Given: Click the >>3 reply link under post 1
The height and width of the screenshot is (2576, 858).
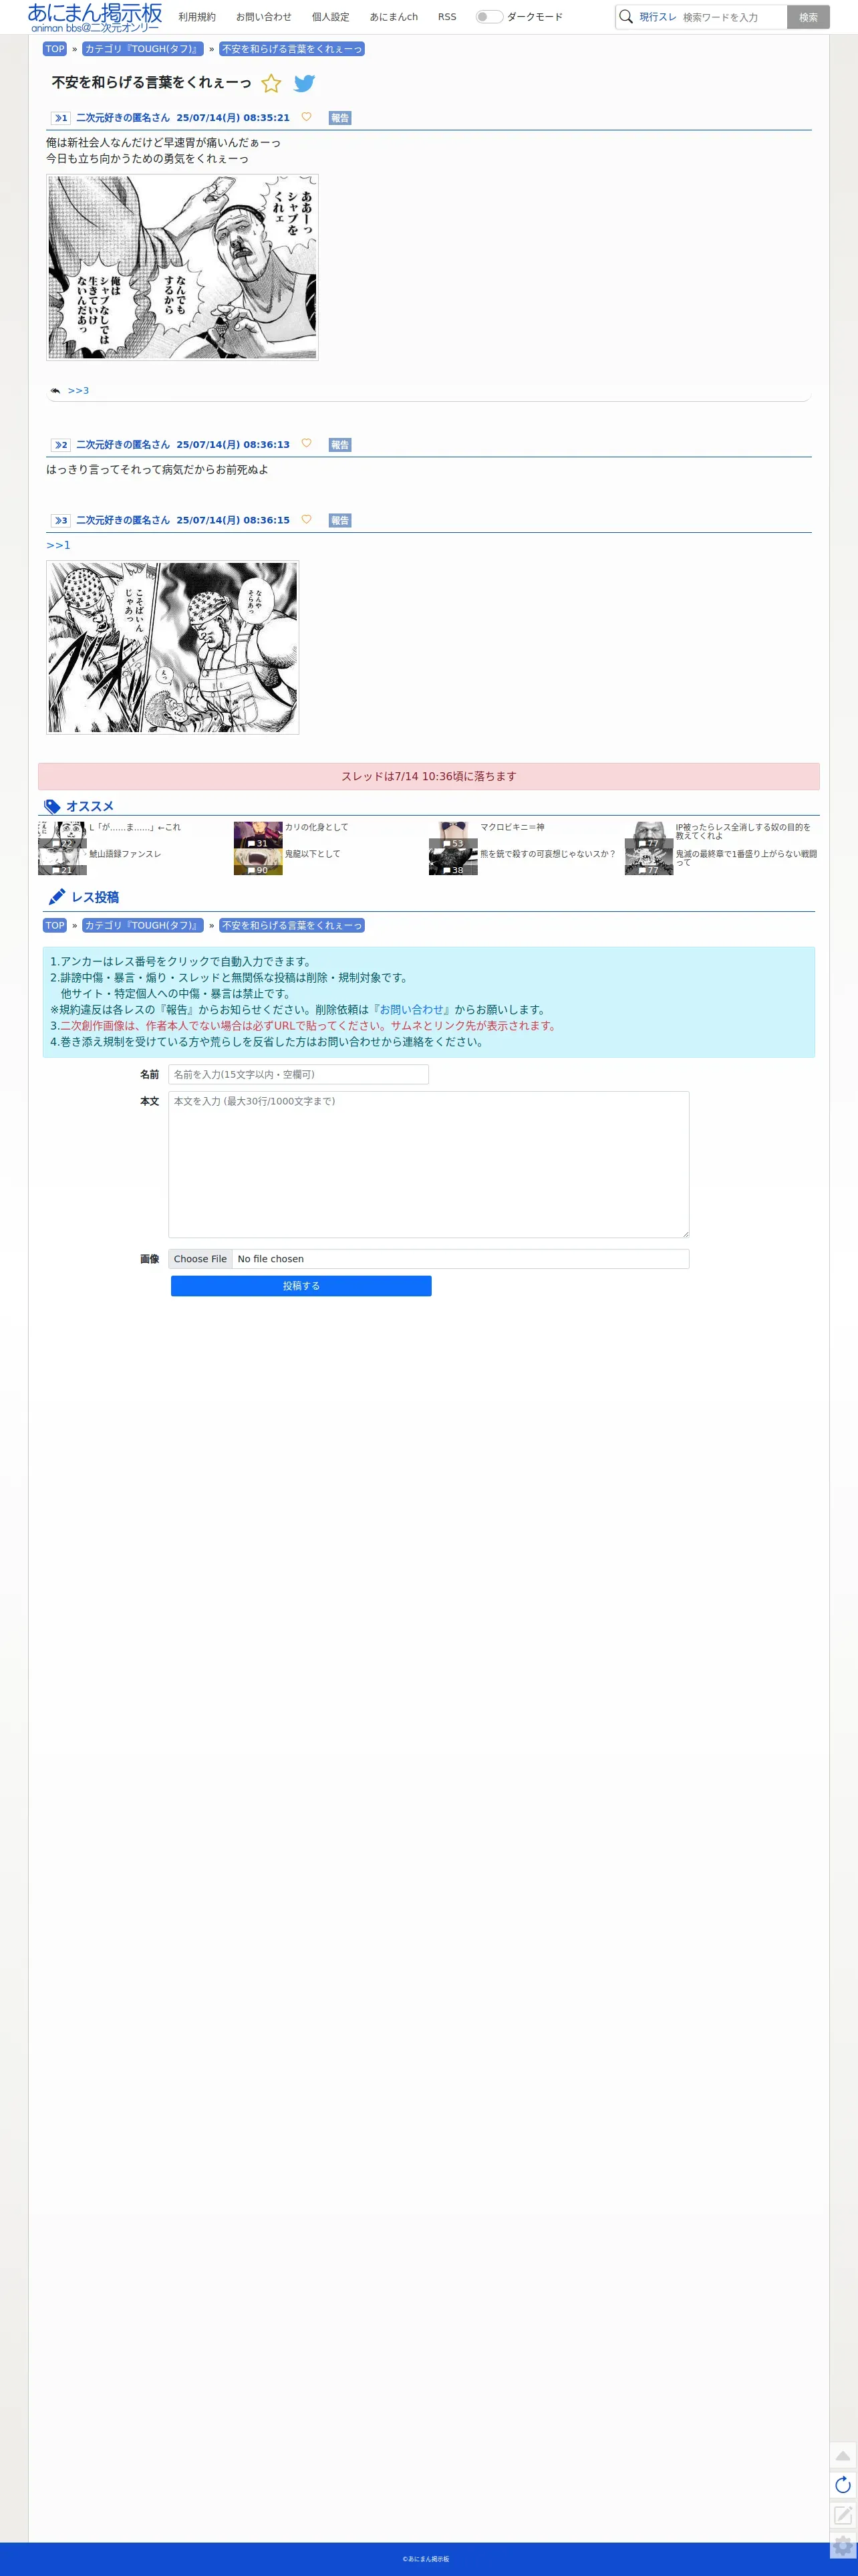Looking at the screenshot, I should pyautogui.click(x=78, y=391).
